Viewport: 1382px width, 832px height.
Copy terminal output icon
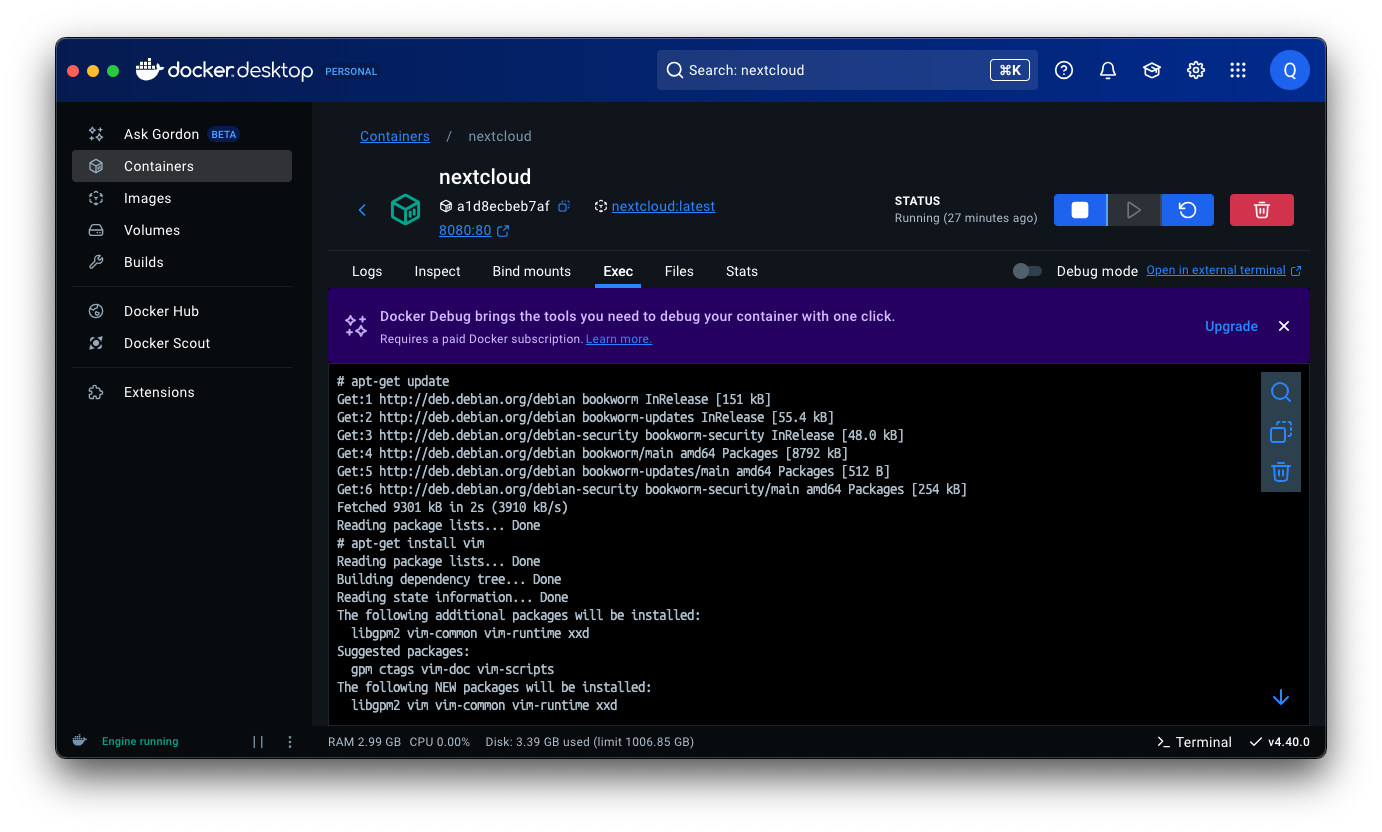coord(1281,432)
